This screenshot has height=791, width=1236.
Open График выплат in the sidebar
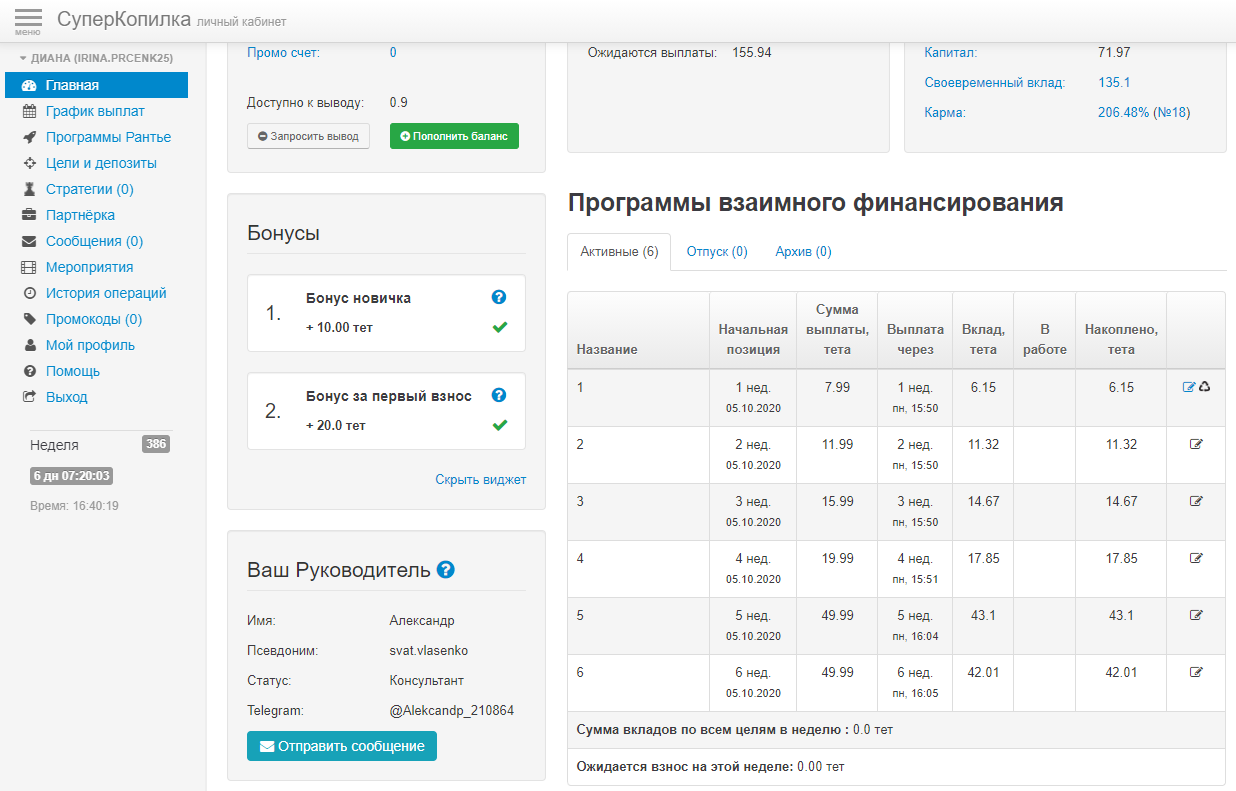(95, 111)
